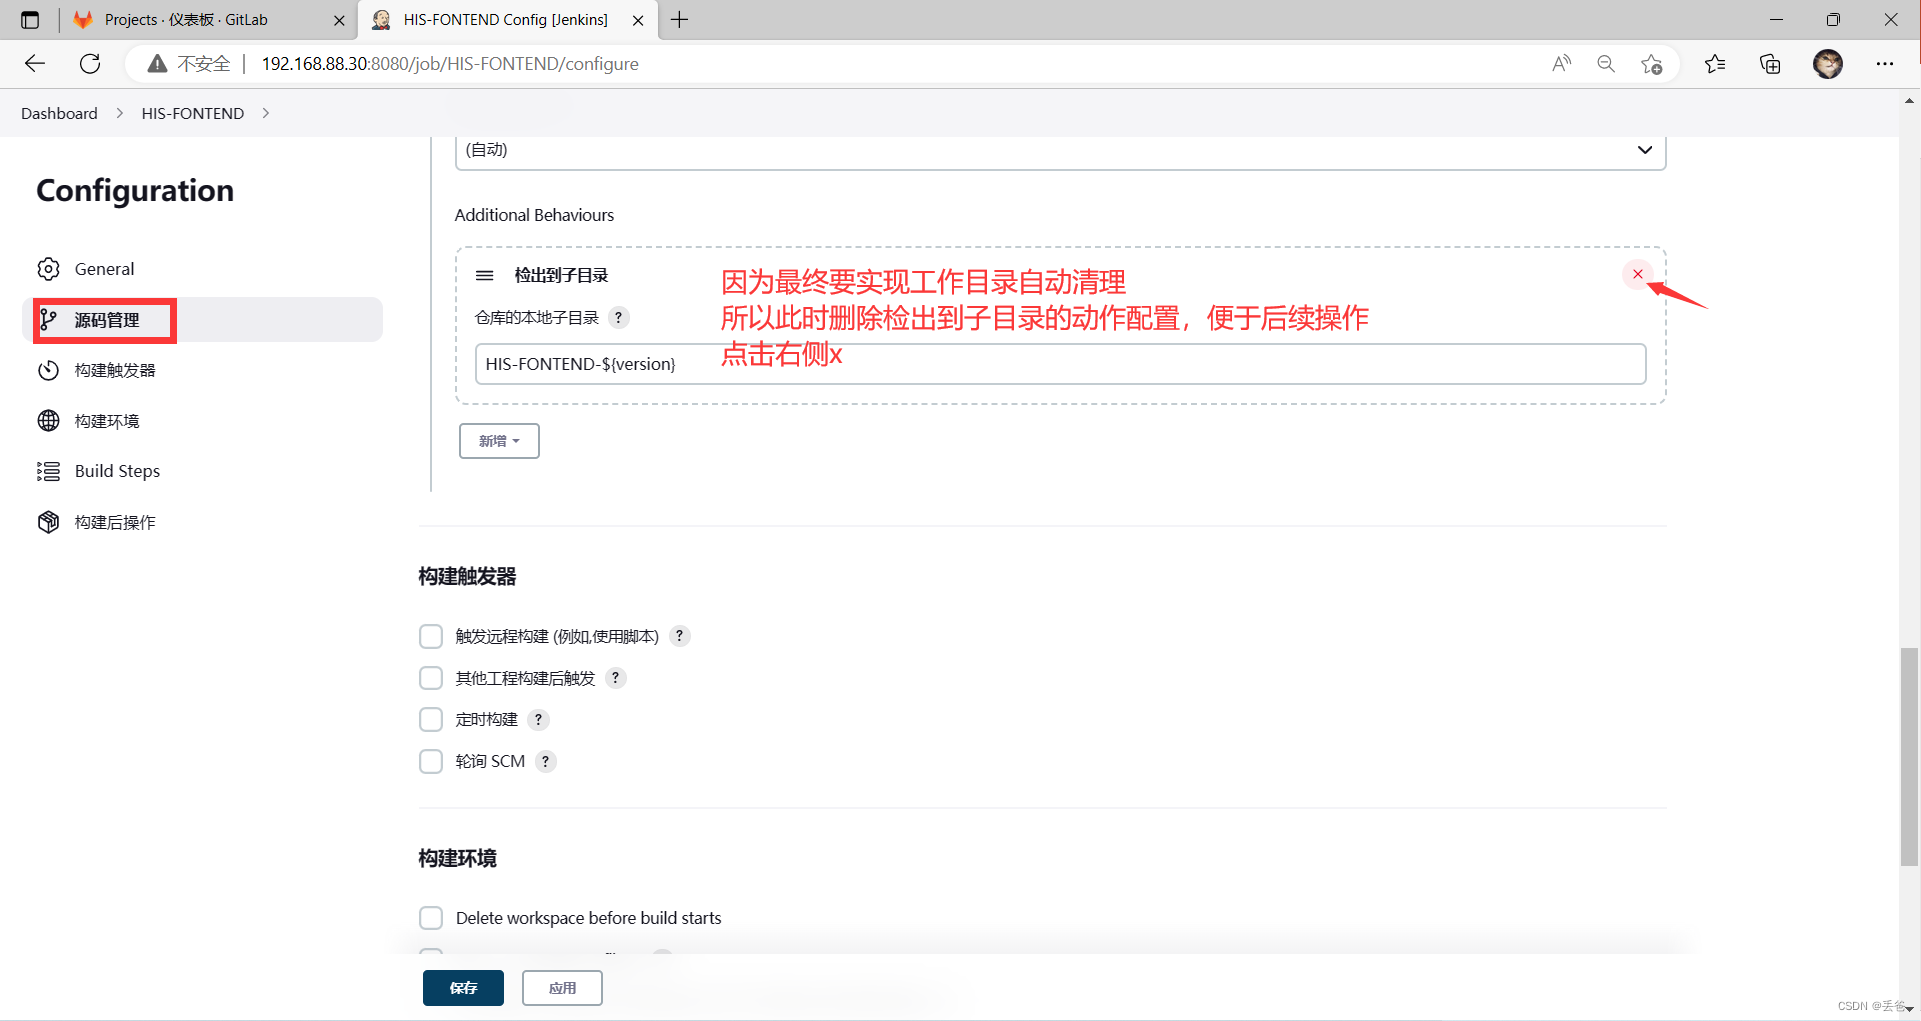The height and width of the screenshot is (1021, 1921).
Task: Click the 应用 apply button
Action: click(562, 988)
